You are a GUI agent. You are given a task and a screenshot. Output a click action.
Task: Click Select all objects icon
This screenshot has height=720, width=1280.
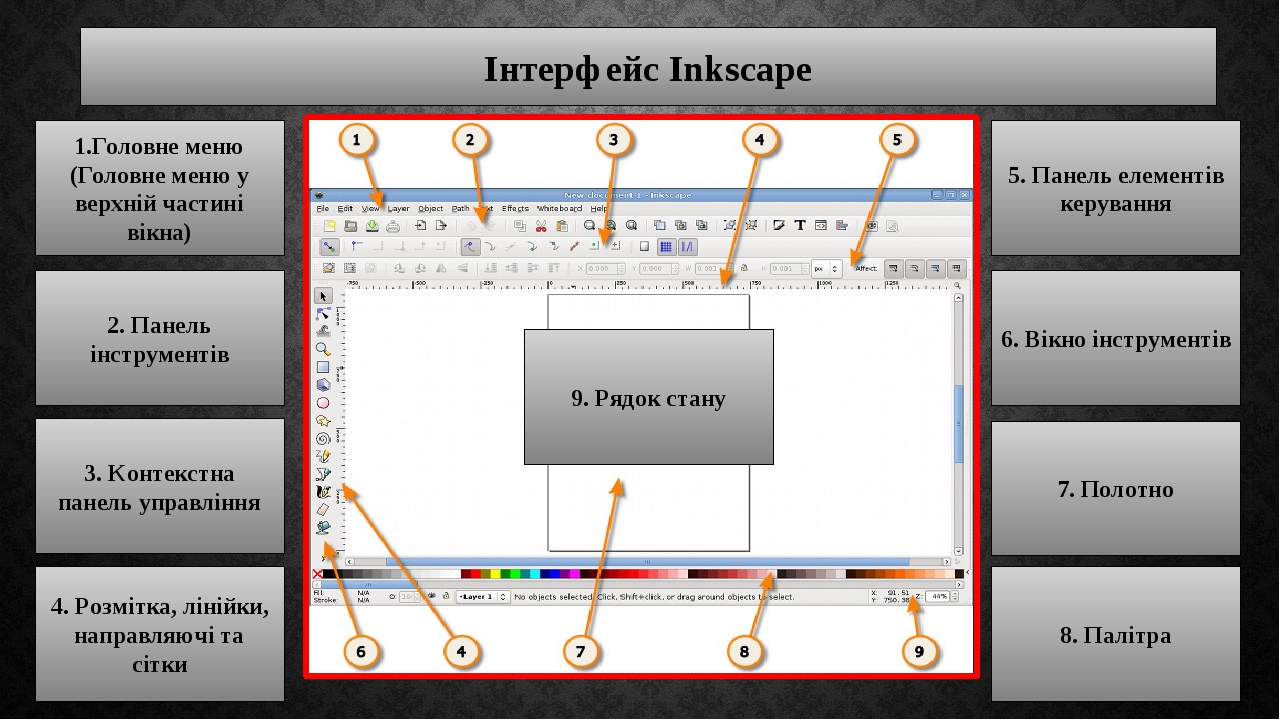coord(329,268)
